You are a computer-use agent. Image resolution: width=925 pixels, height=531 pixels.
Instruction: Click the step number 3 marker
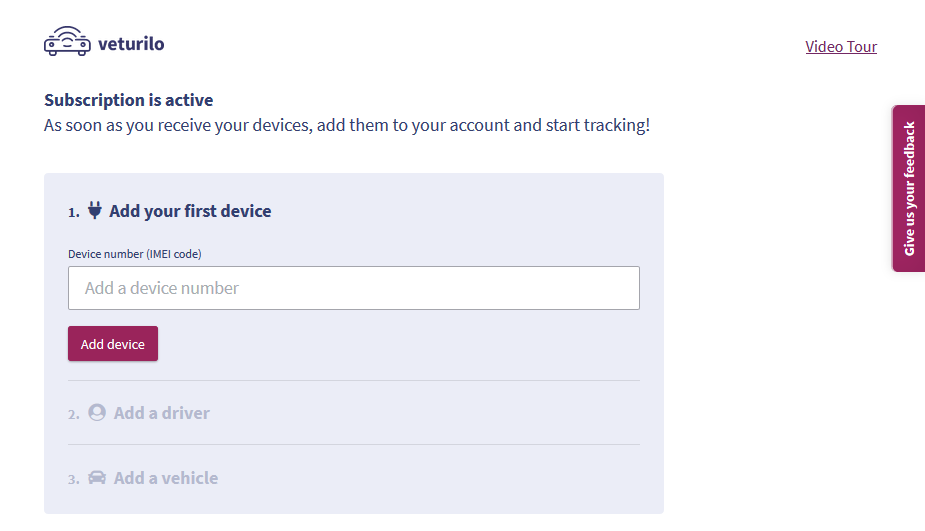click(73, 479)
